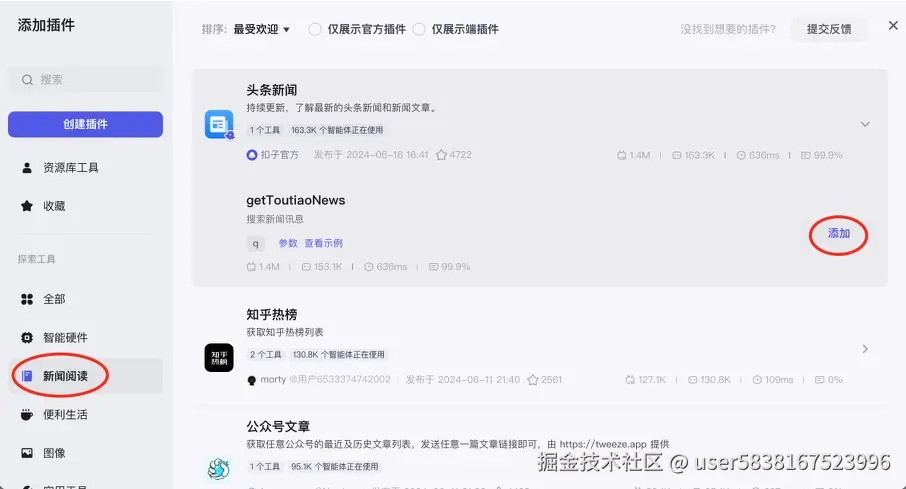The image size is (906, 489).
Task: Open the 收藏 section
Action: (x=86, y=206)
